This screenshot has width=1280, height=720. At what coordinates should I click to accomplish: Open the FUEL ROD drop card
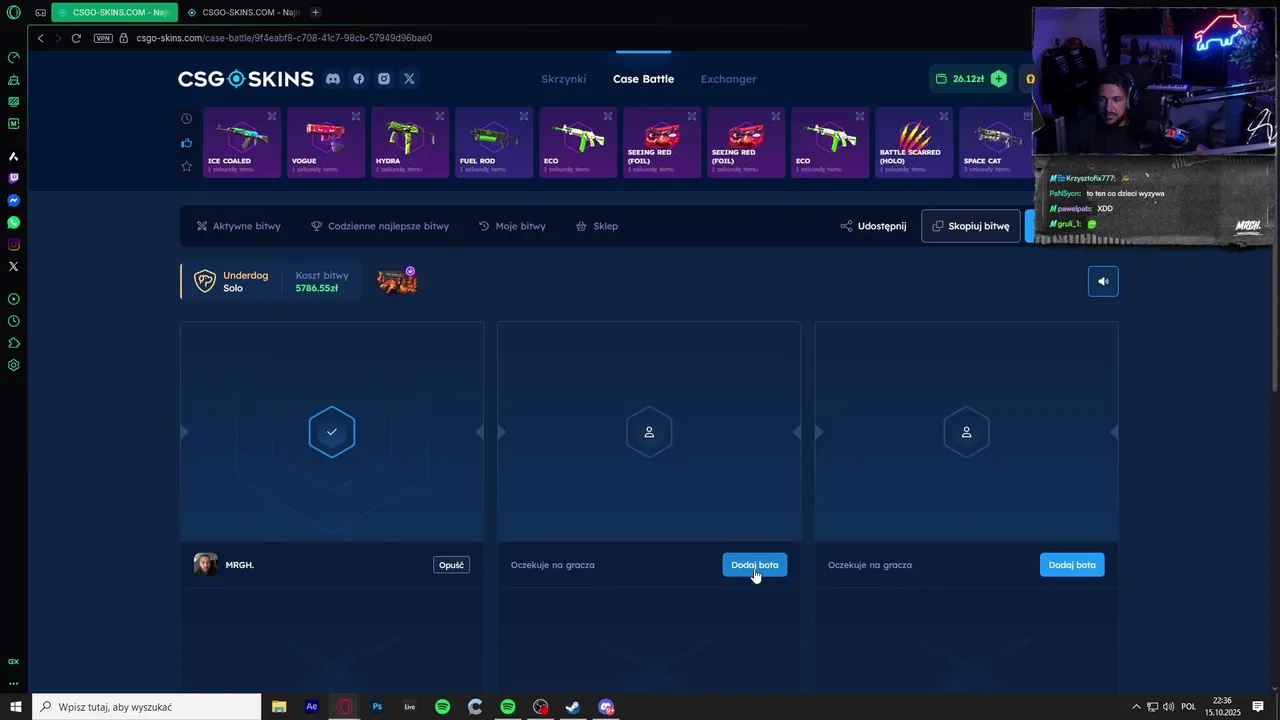click(x=494, y=143)
